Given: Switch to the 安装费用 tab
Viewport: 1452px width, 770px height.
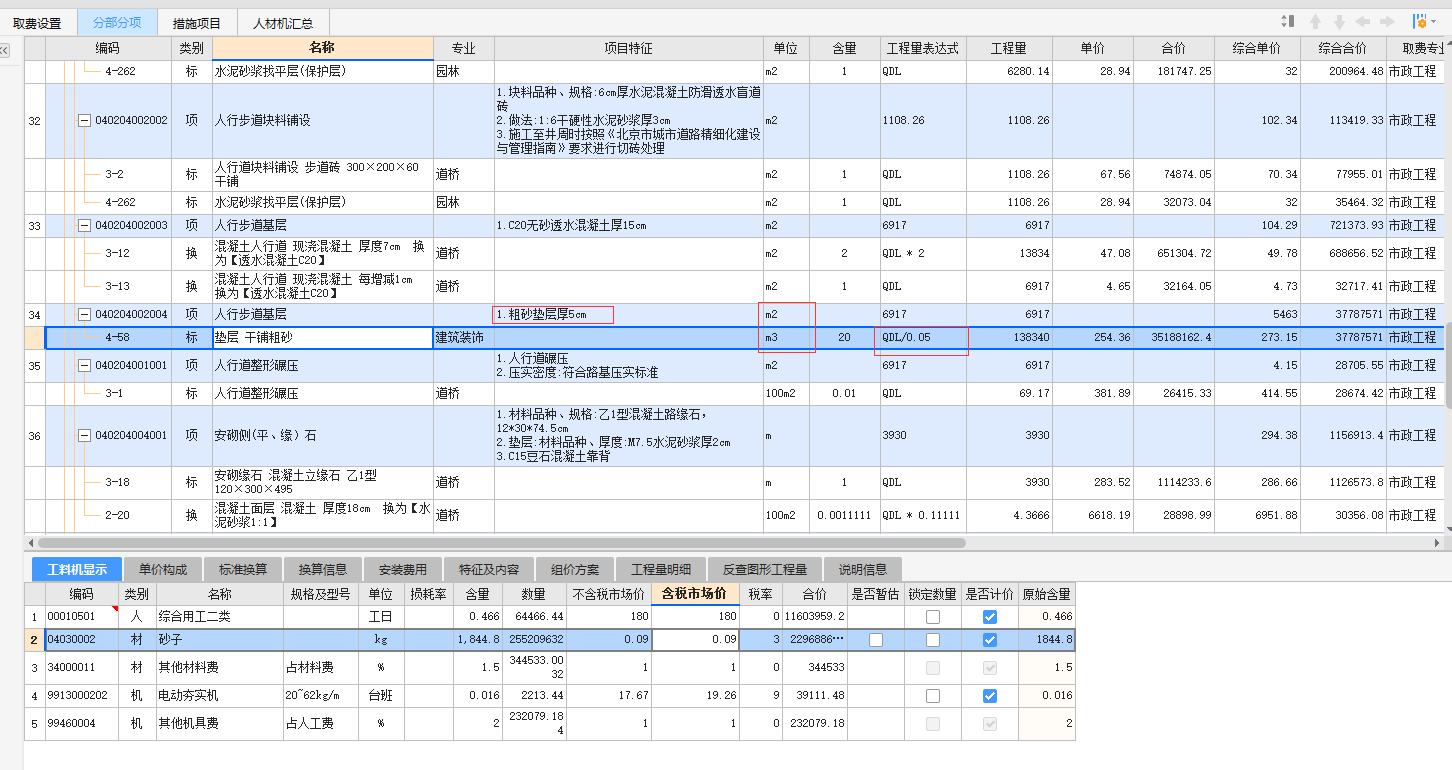Looking at the screenshot, I should click(x=403, y=569).
